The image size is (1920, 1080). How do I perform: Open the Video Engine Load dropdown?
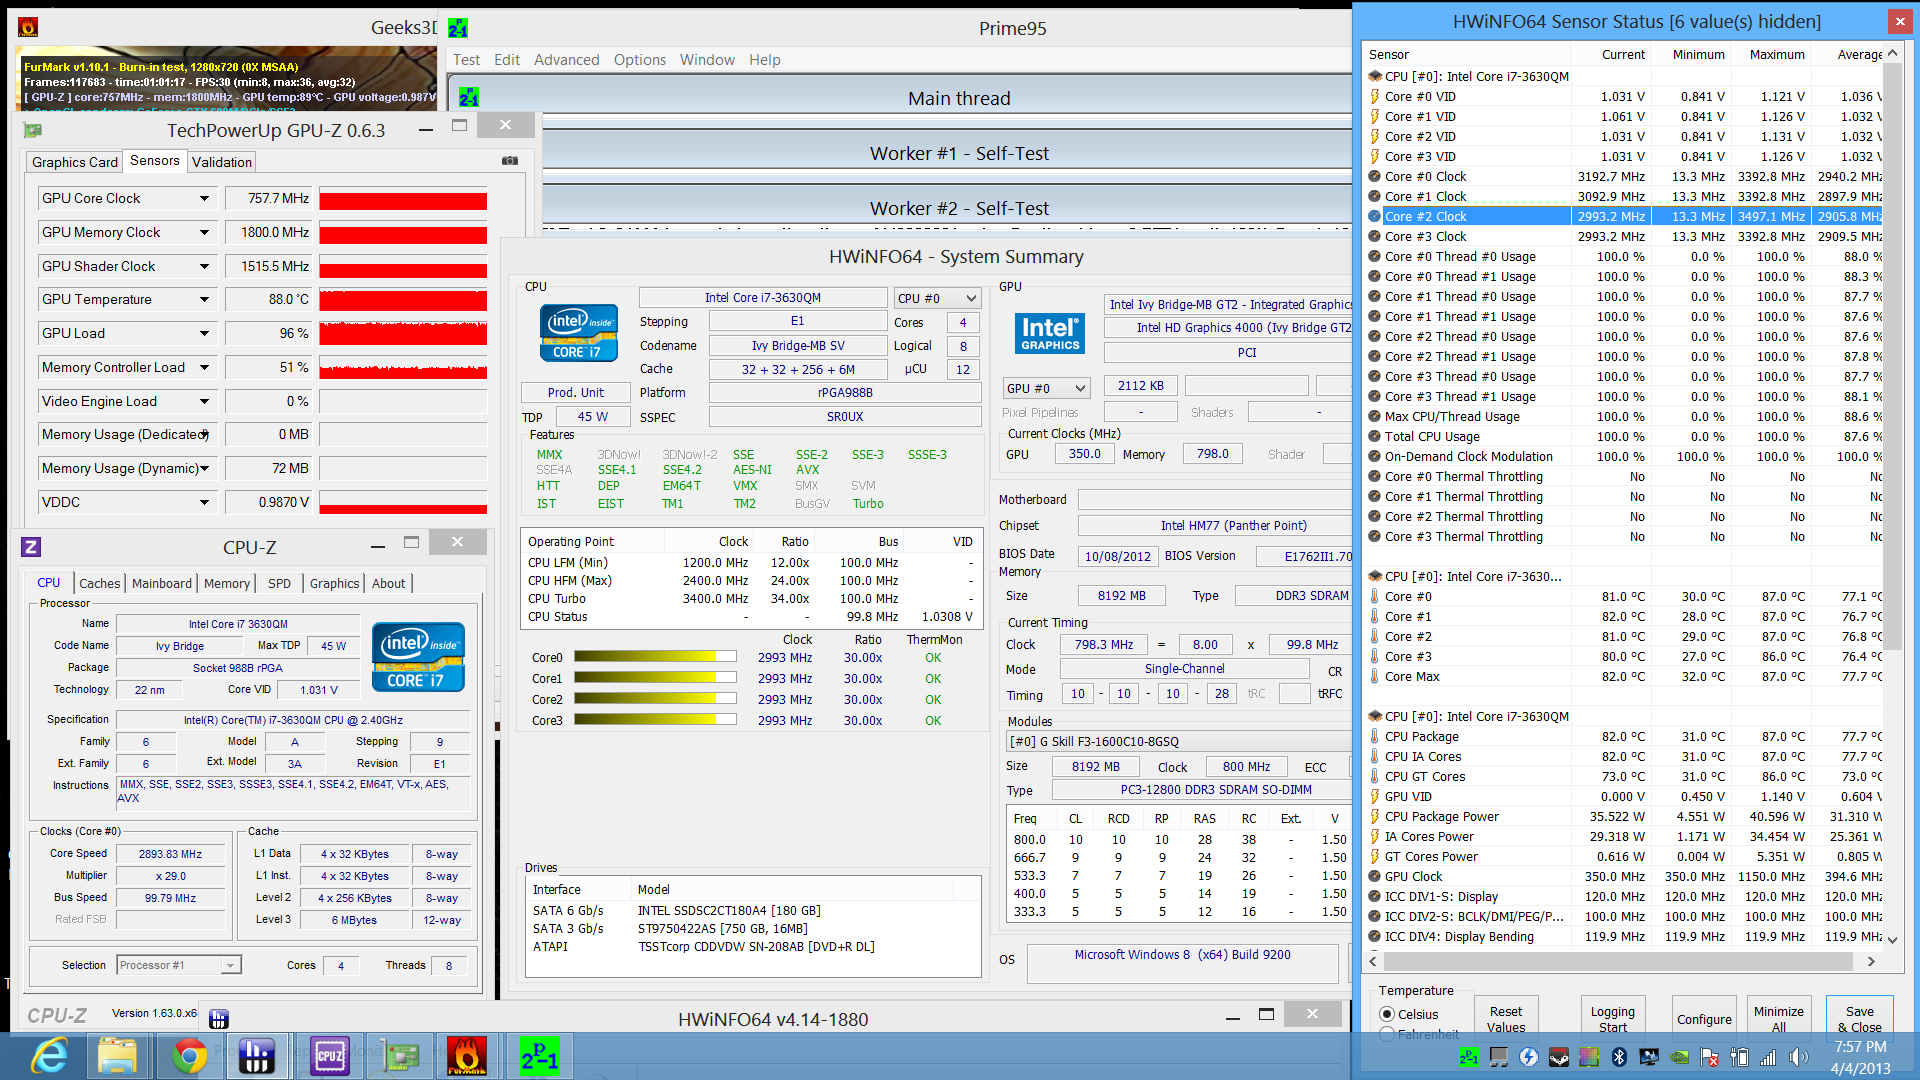pos(205,402)
